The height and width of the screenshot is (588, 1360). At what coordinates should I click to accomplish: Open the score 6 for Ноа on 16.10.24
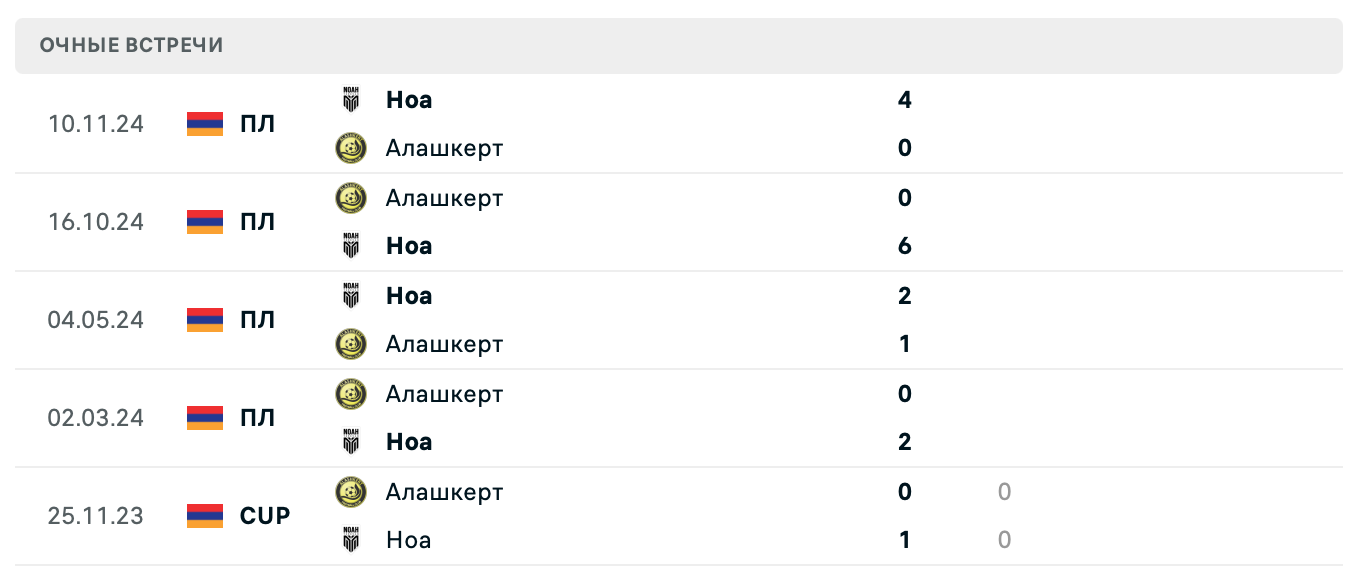coord(904,245)
